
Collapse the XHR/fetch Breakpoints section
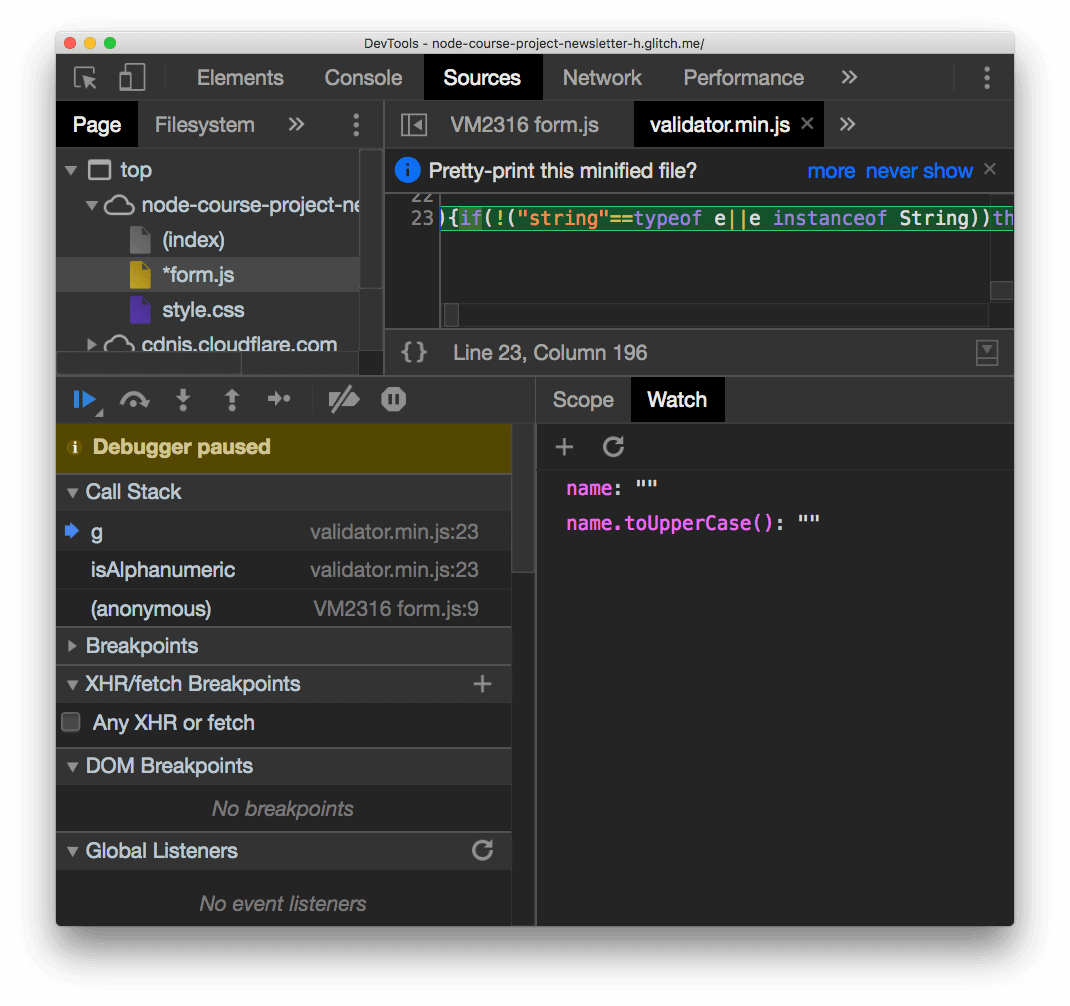tap(72, 685)
